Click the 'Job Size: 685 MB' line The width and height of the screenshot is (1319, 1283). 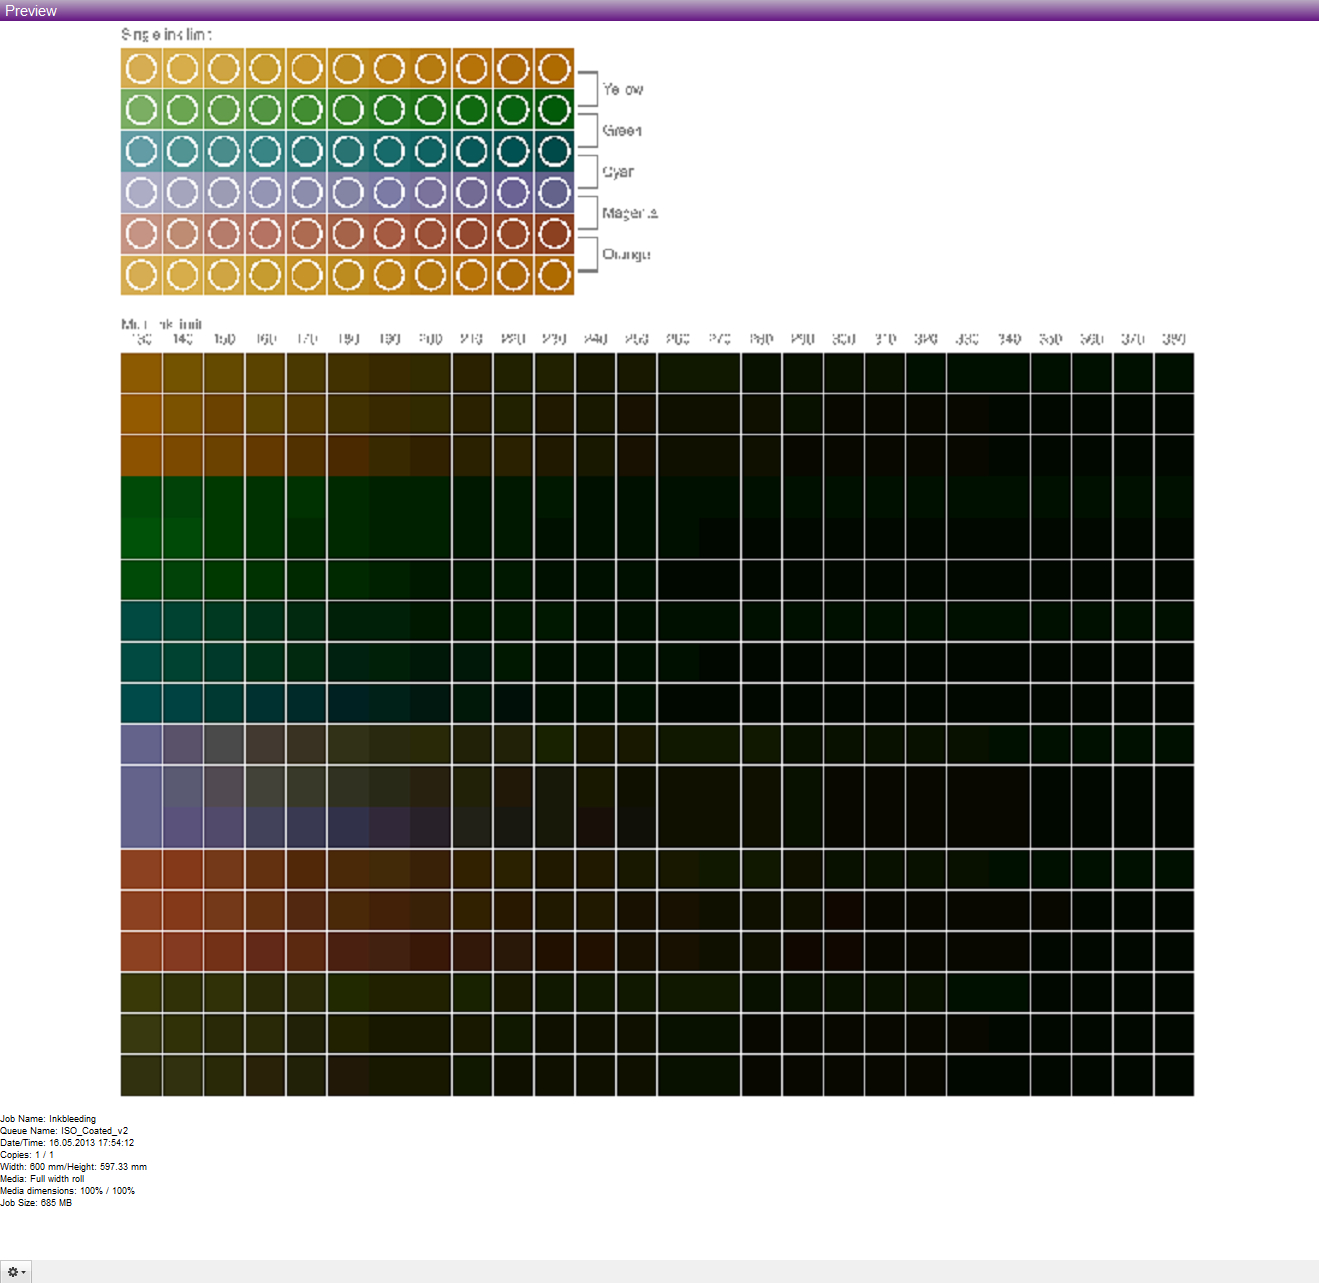[x=36, y=1203]
